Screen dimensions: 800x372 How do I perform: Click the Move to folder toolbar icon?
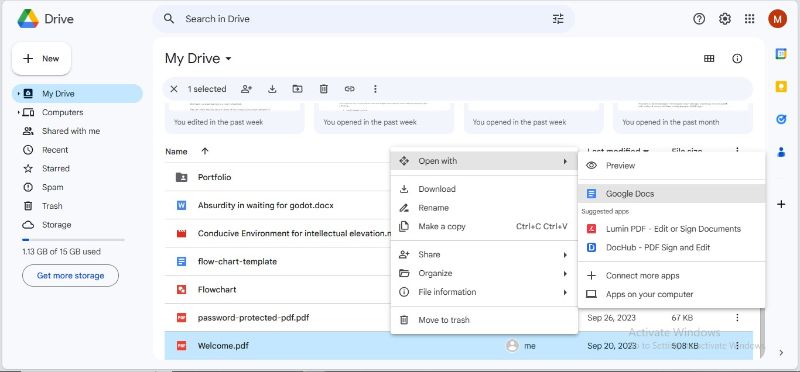point(297,89)
